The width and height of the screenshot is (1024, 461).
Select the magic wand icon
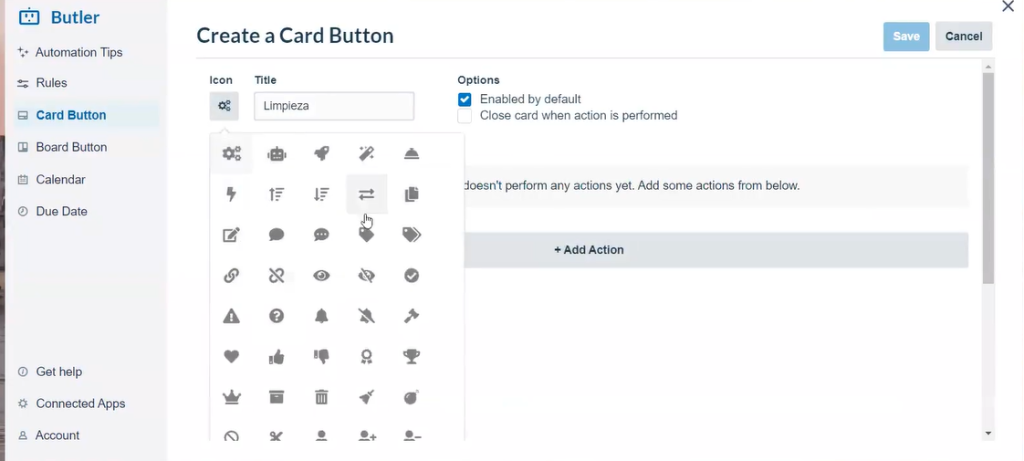point(367,154)
